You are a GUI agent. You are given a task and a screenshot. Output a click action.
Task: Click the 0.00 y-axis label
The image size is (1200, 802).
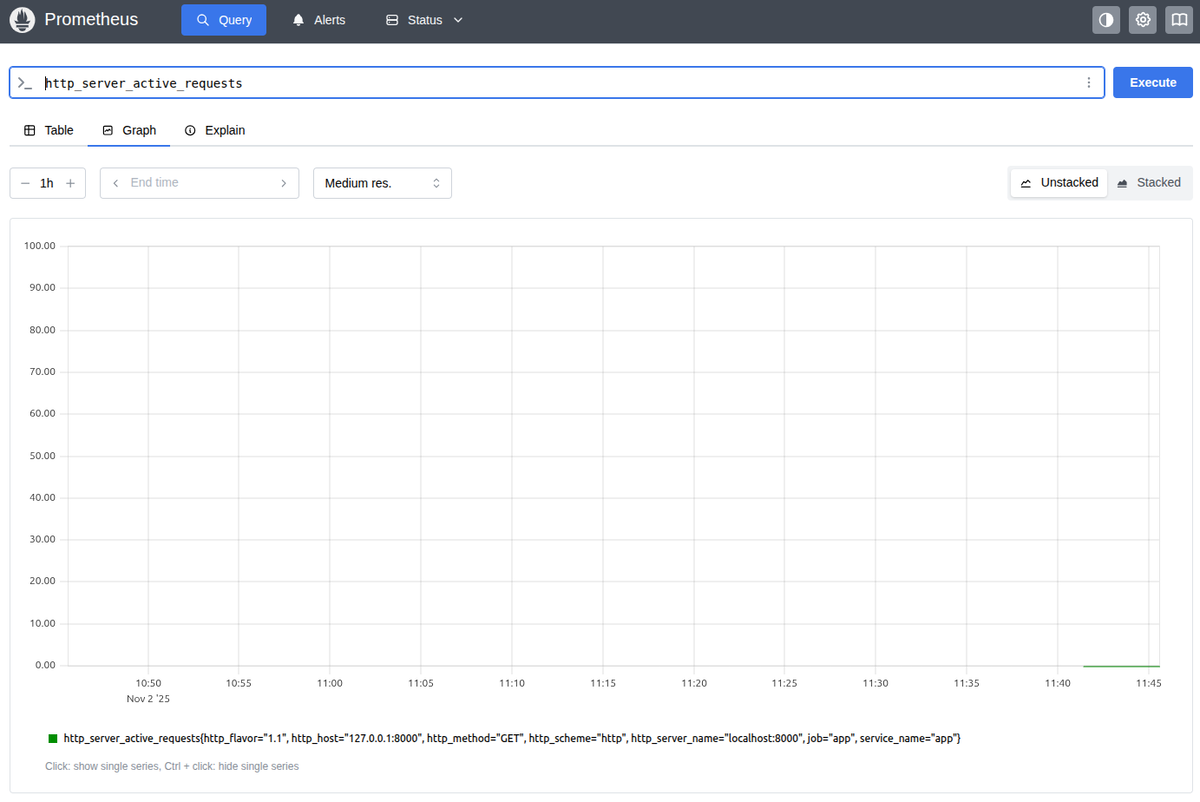click(46, 665)
